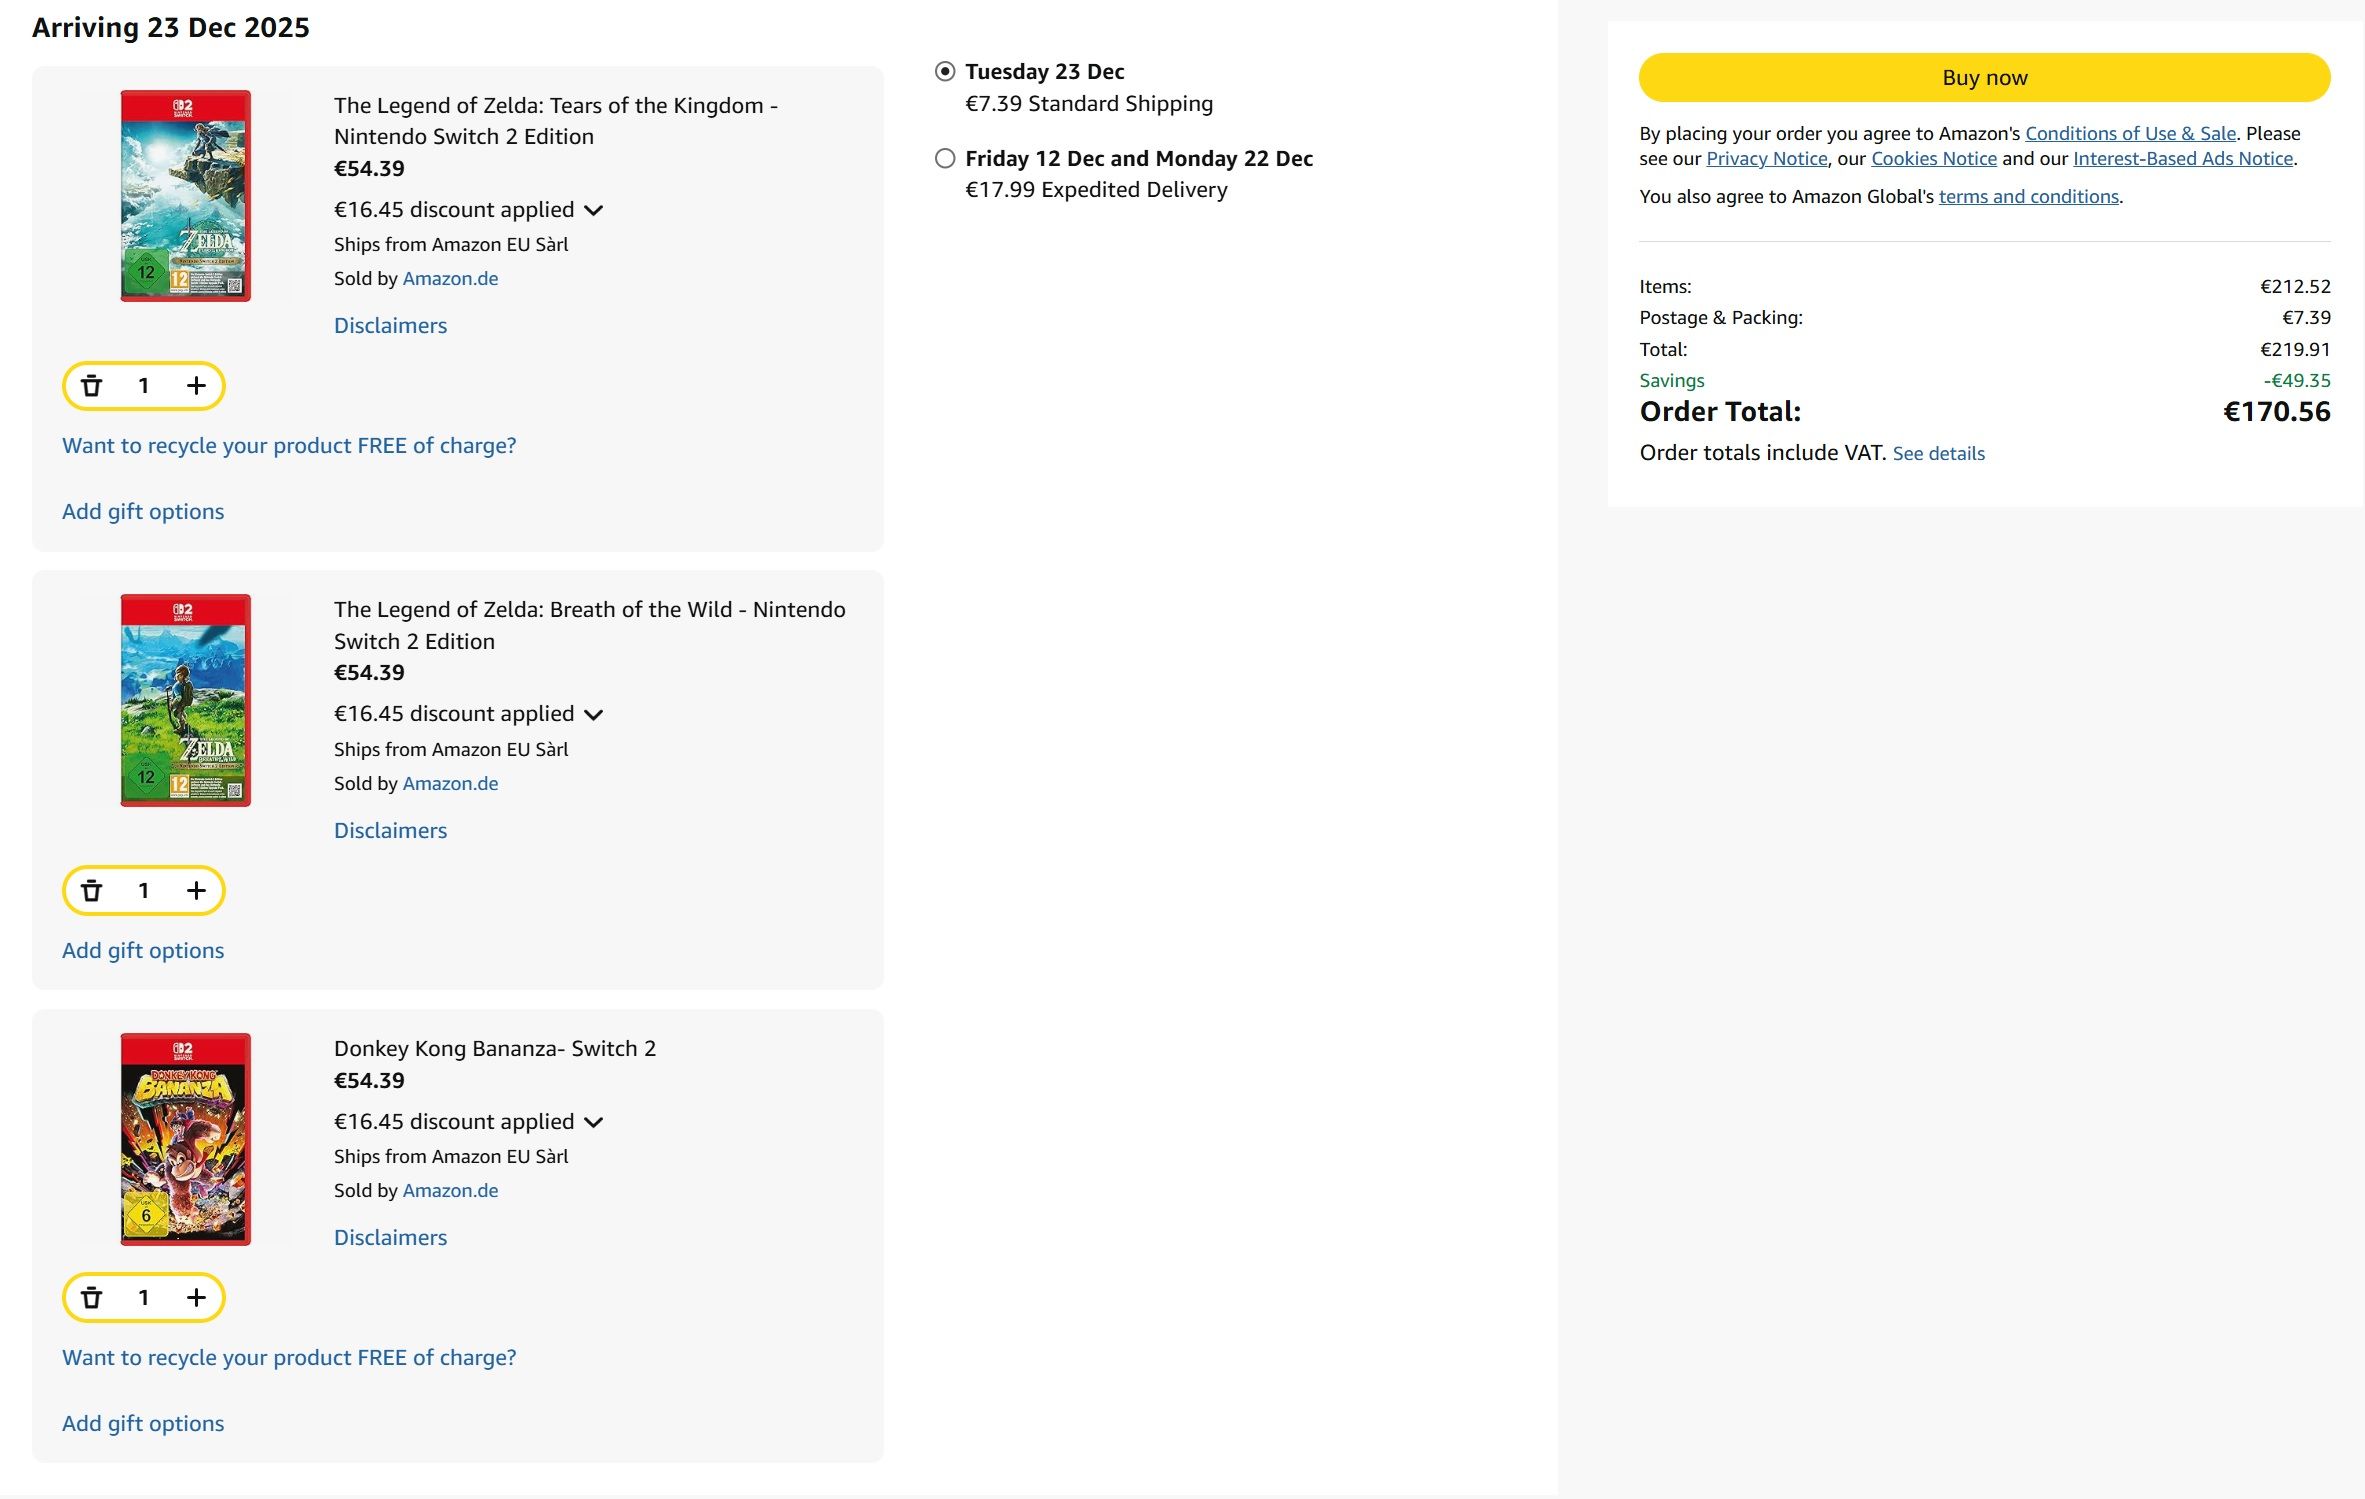Image resolution: width=2365 pixels, height=1499 pixels.
Task: Trash the Donkey Kong Bananza item
Action: click(x=92, y=1297)
